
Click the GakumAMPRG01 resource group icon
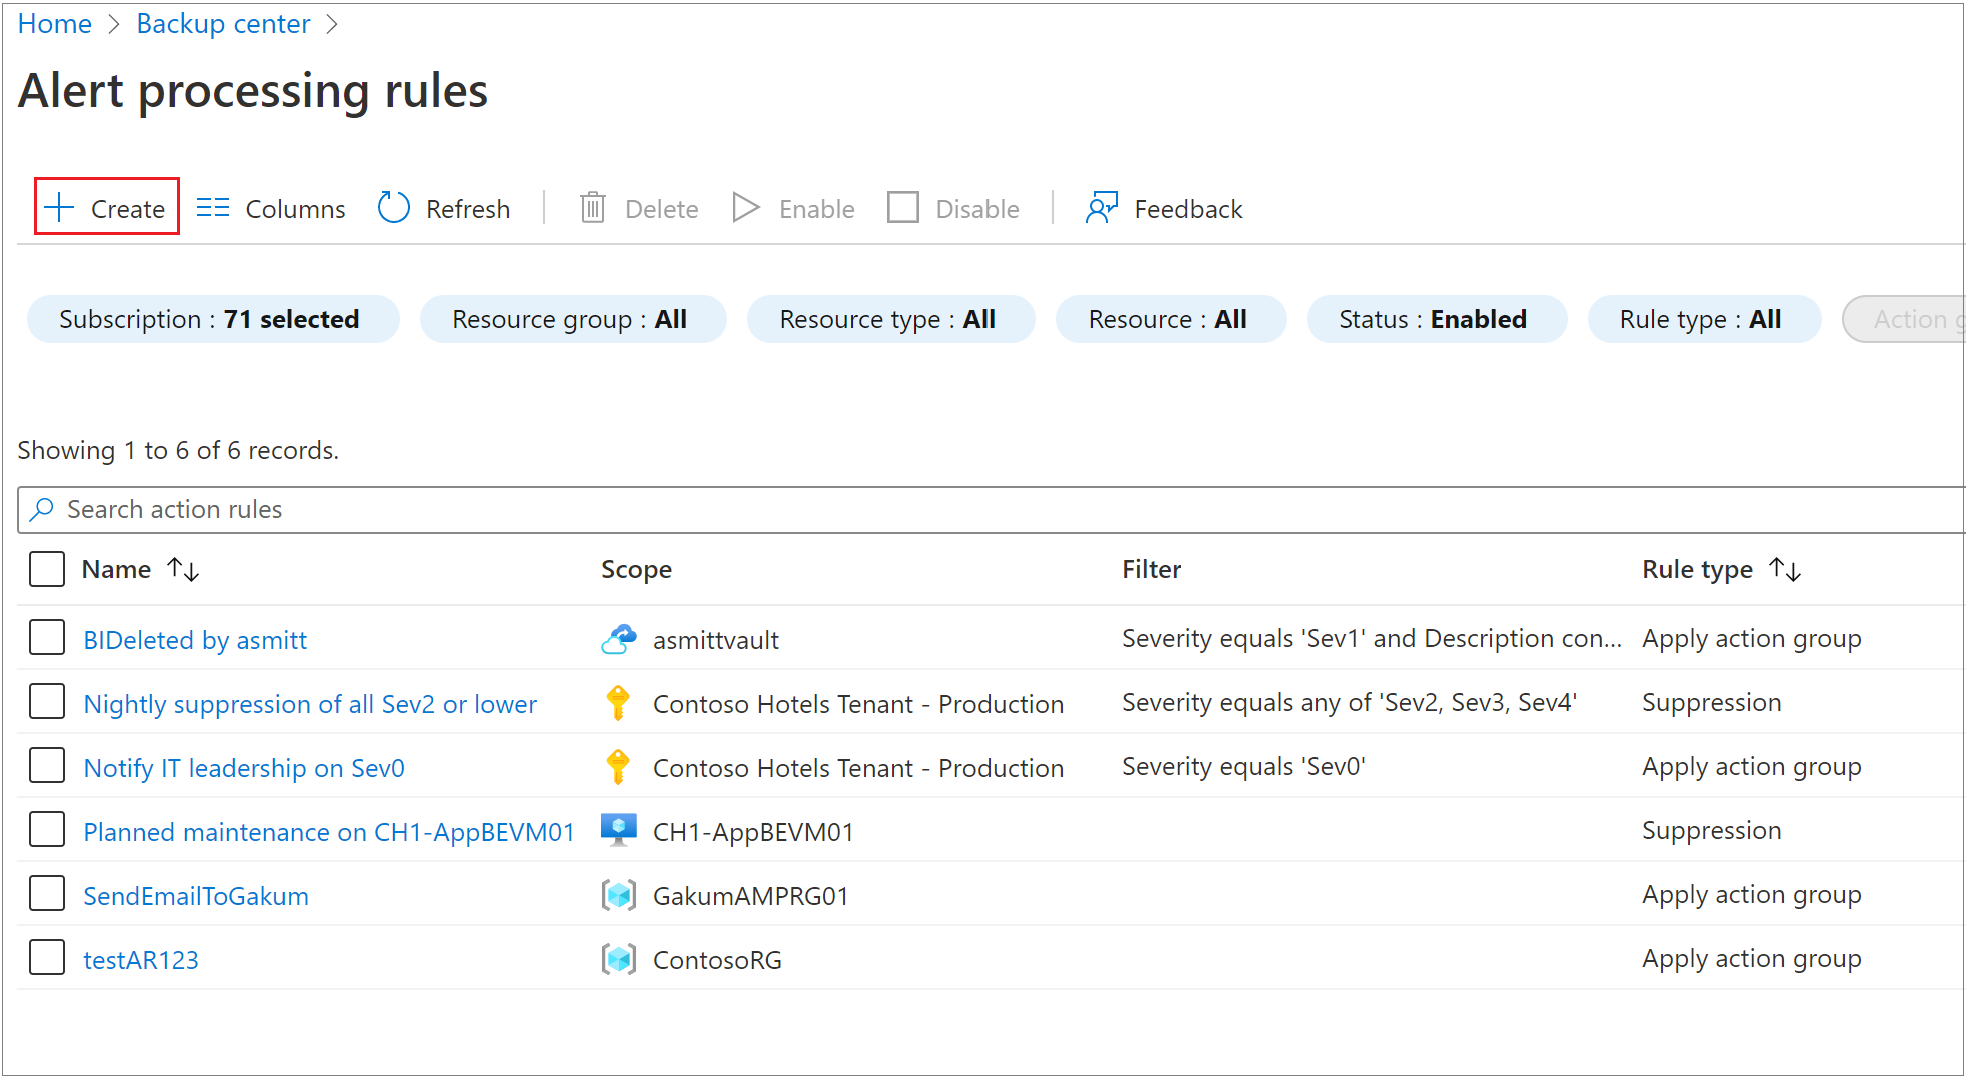click(x=618, y=895)
